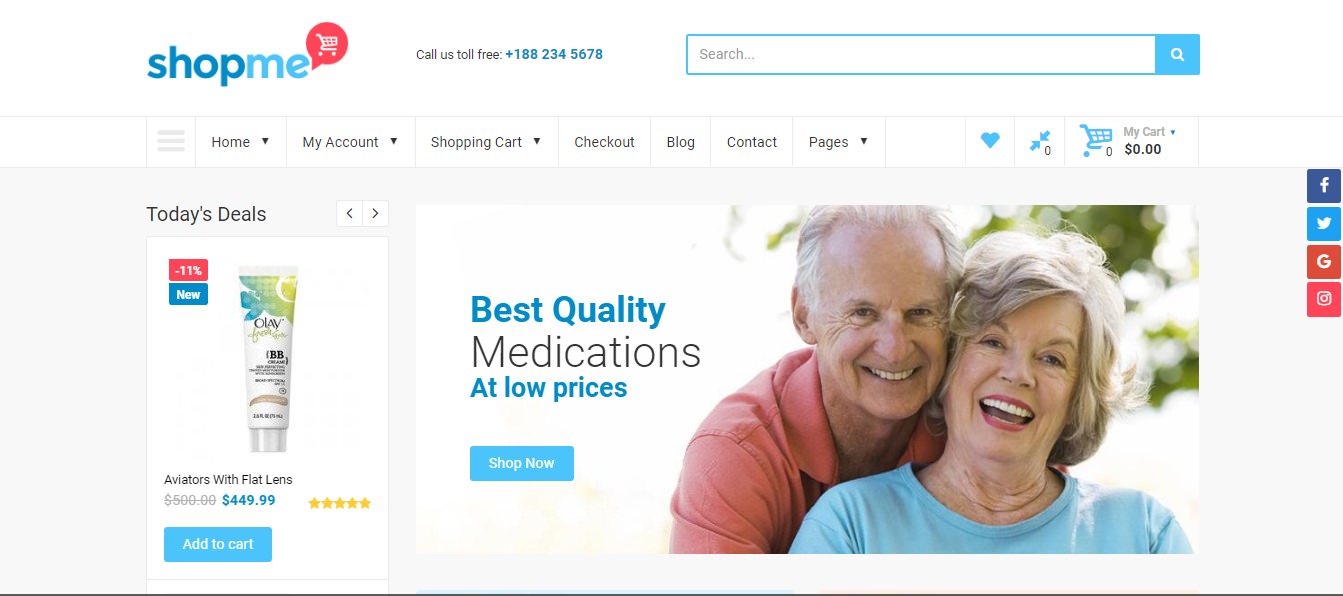Click the shopme logo
Viewport: 1343px width, 596px height.
[247, 54]
